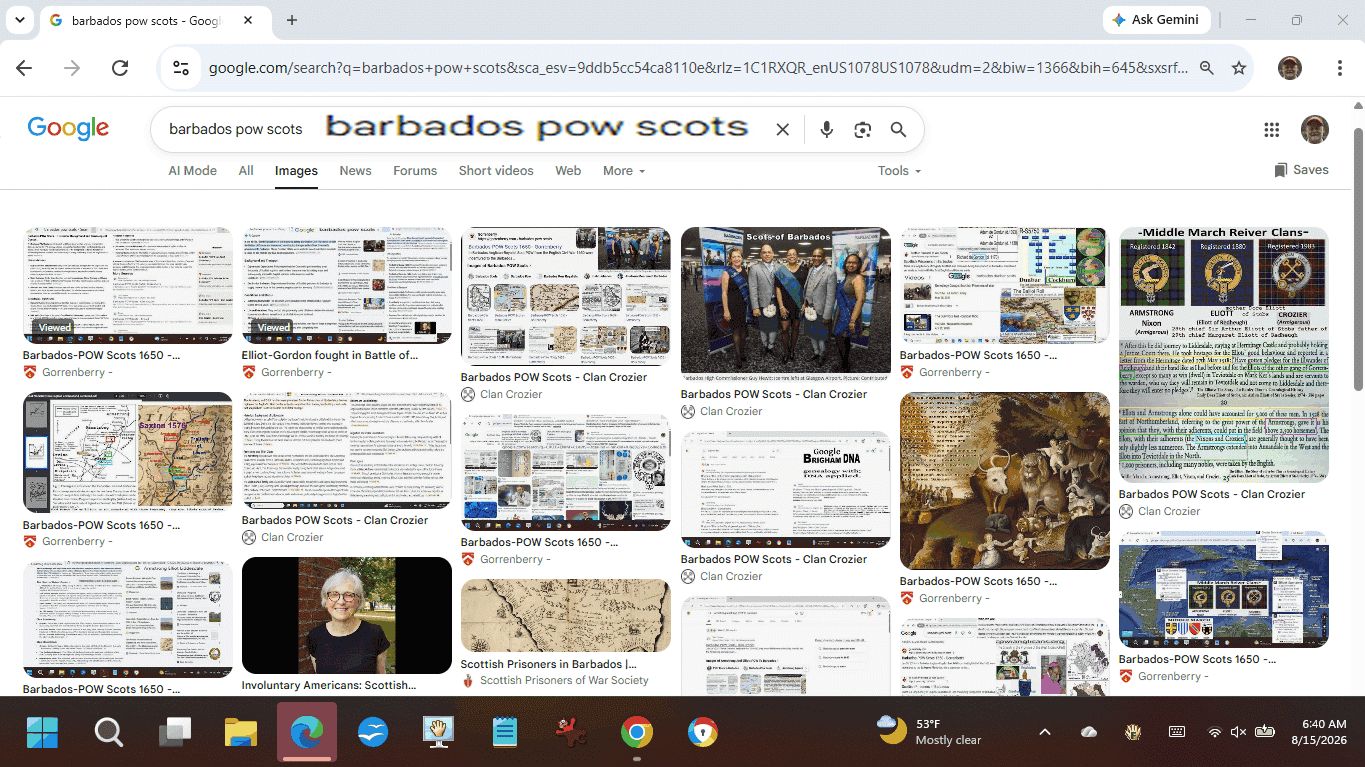Screen dimensions: 1365x767
Task: Open the Short videos tab
Action: click(x=496, y=171)
